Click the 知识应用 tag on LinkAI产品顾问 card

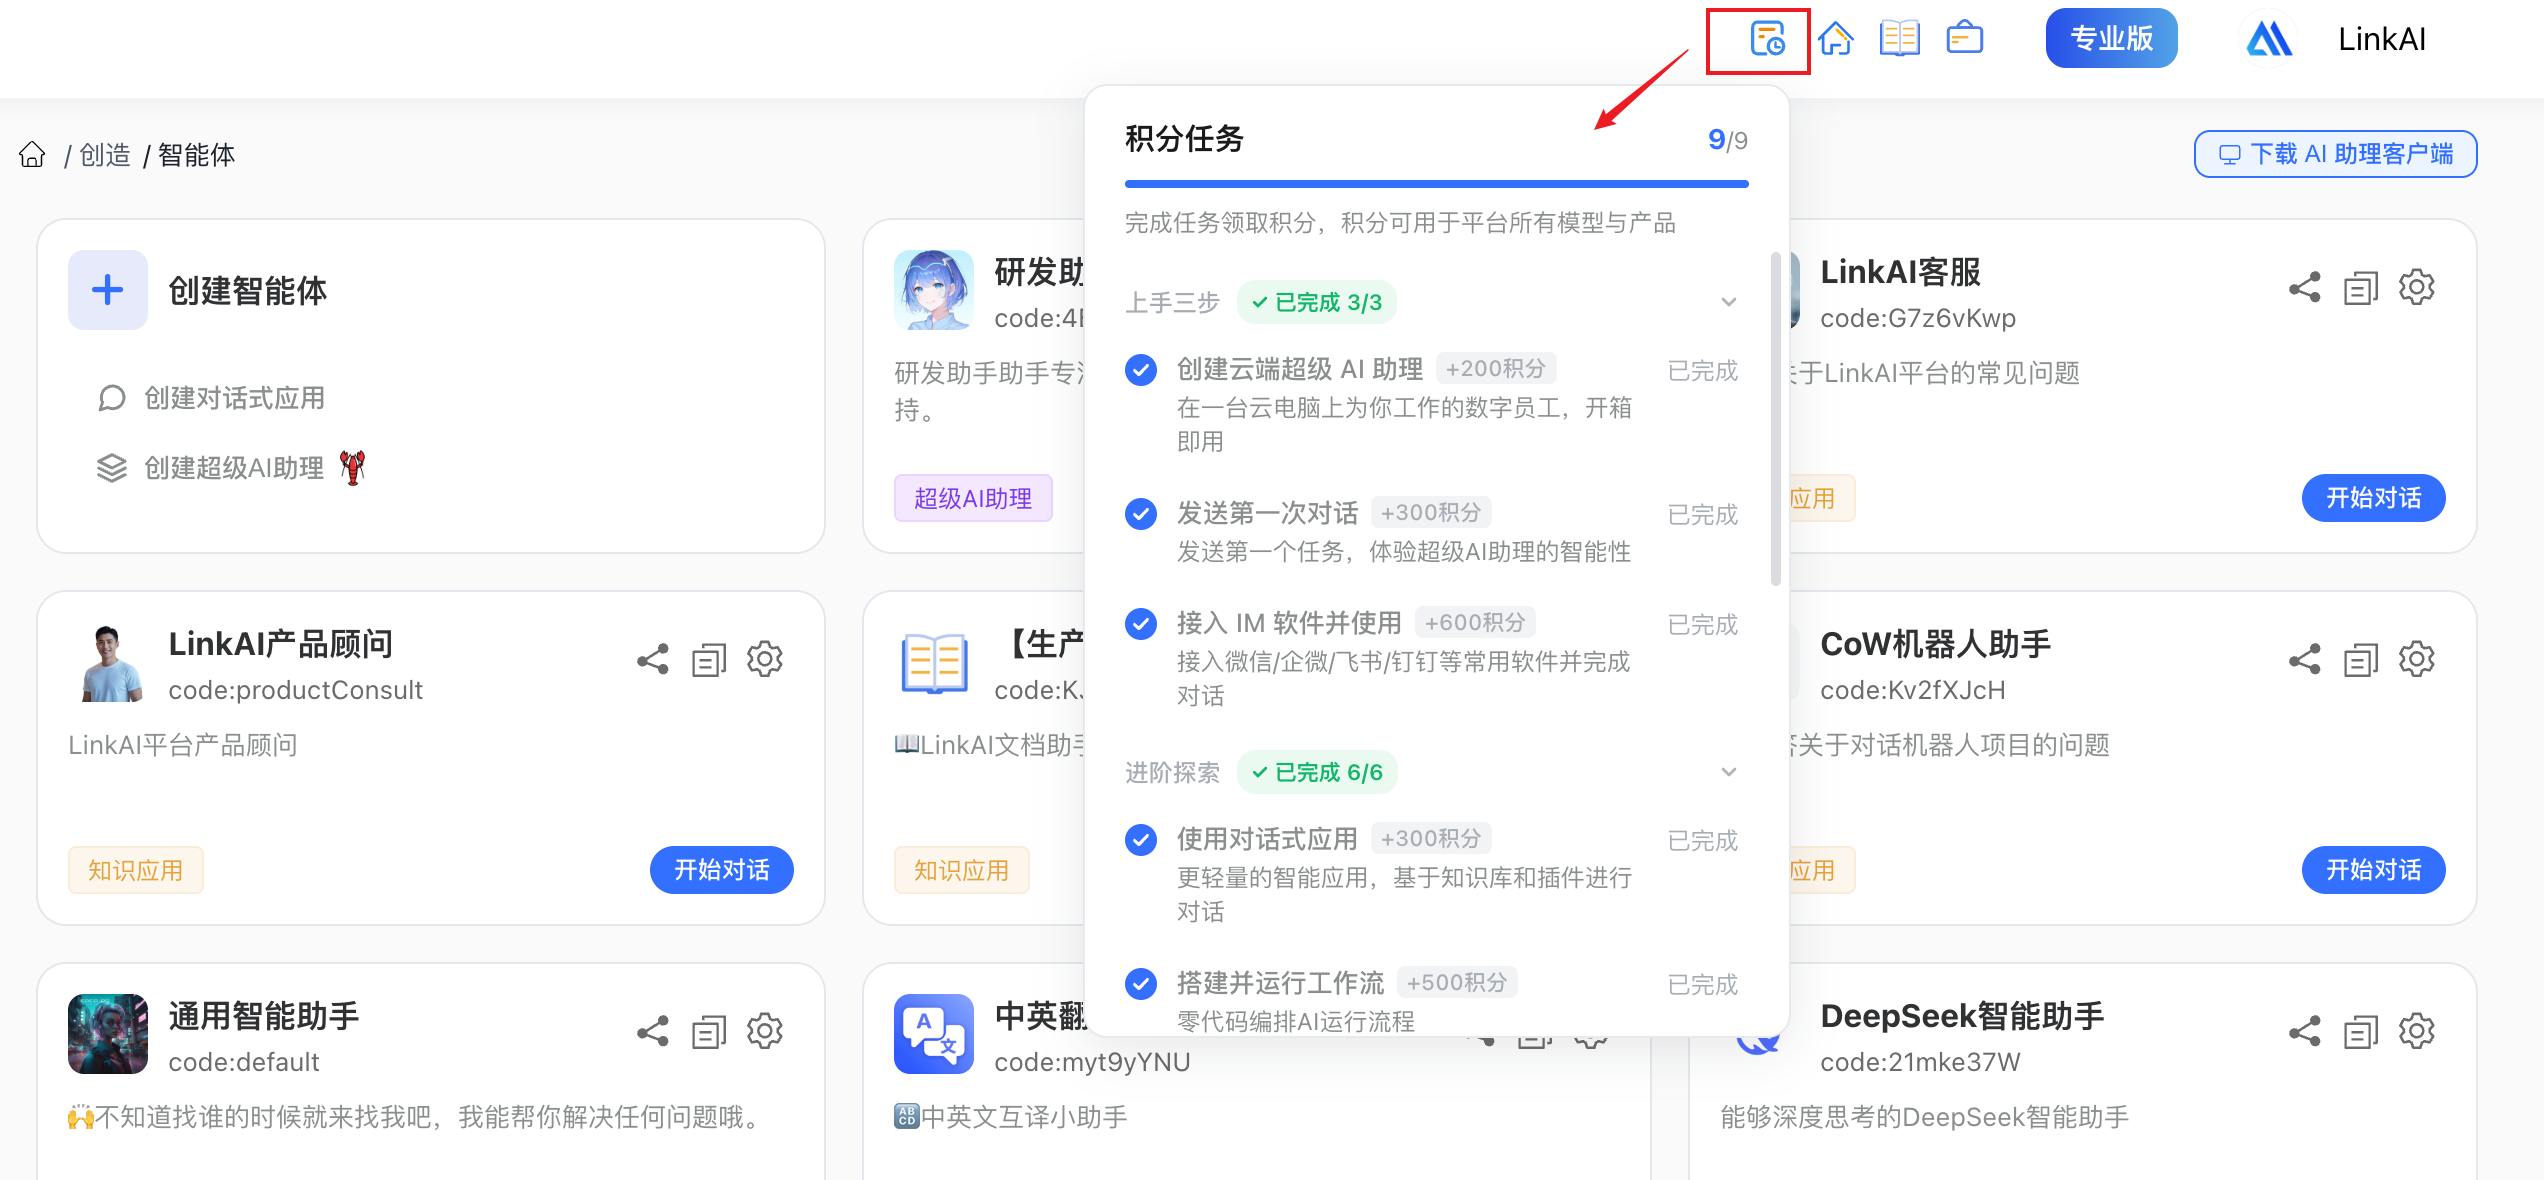(135, 870)
